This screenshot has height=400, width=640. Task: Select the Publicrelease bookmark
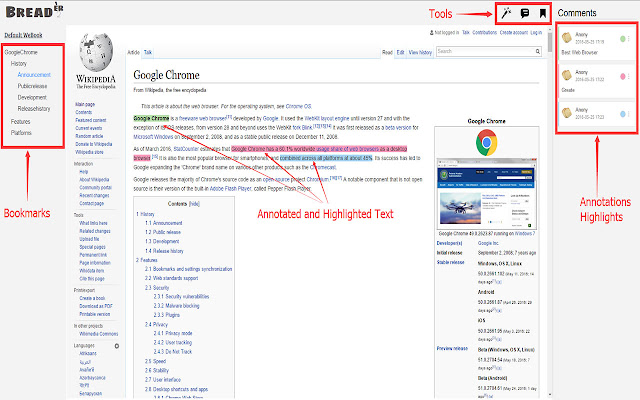click(x=32, y=86)
